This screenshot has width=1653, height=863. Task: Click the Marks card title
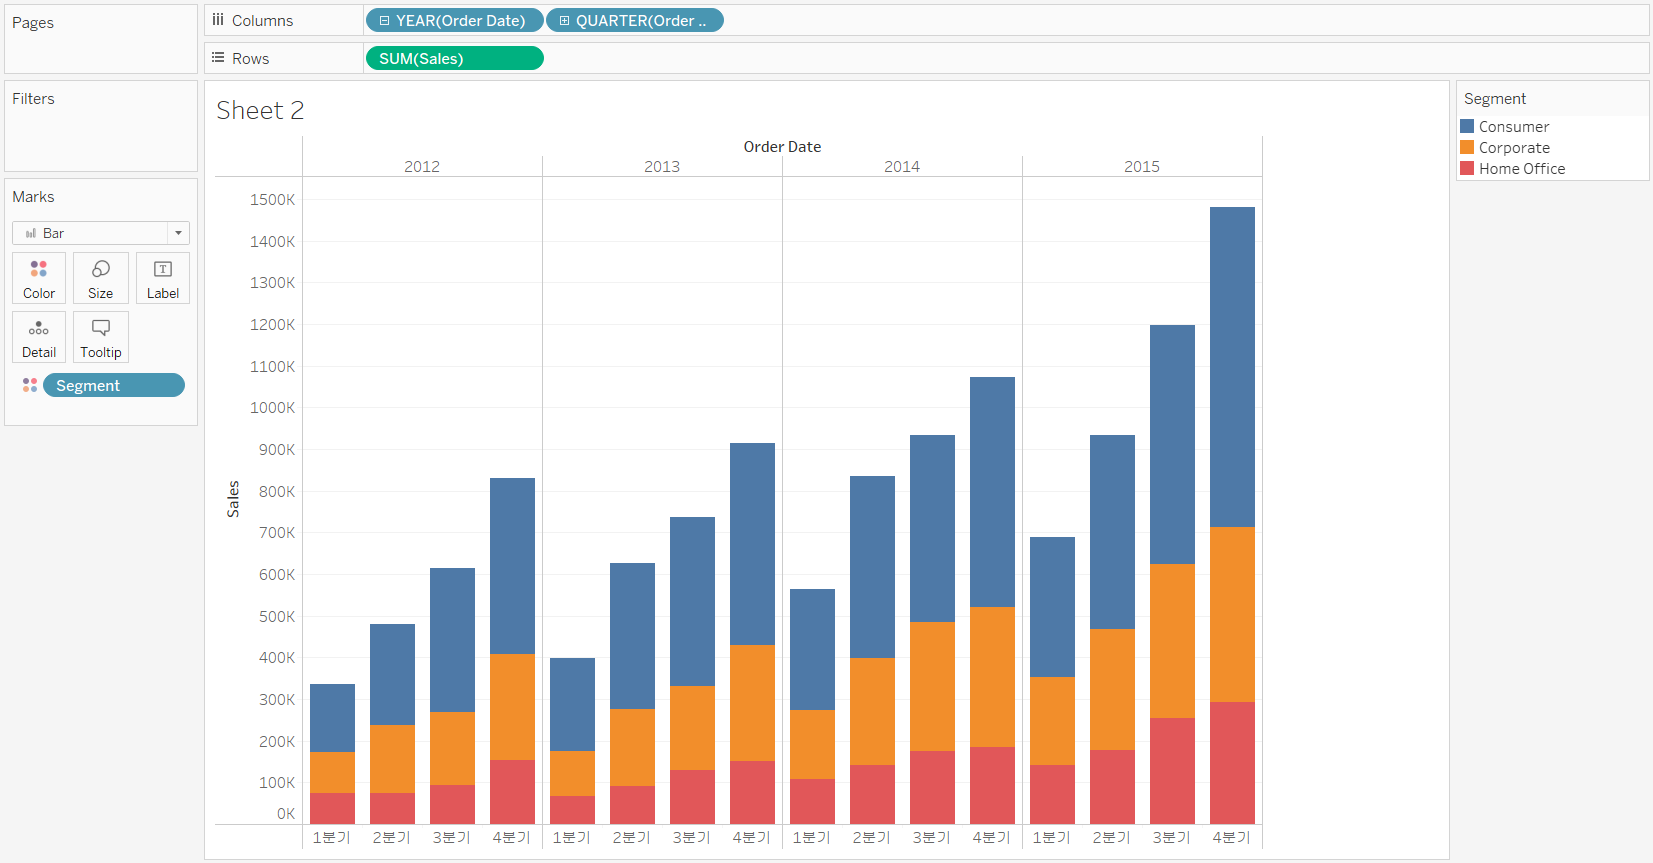click(x=33, y=197)
